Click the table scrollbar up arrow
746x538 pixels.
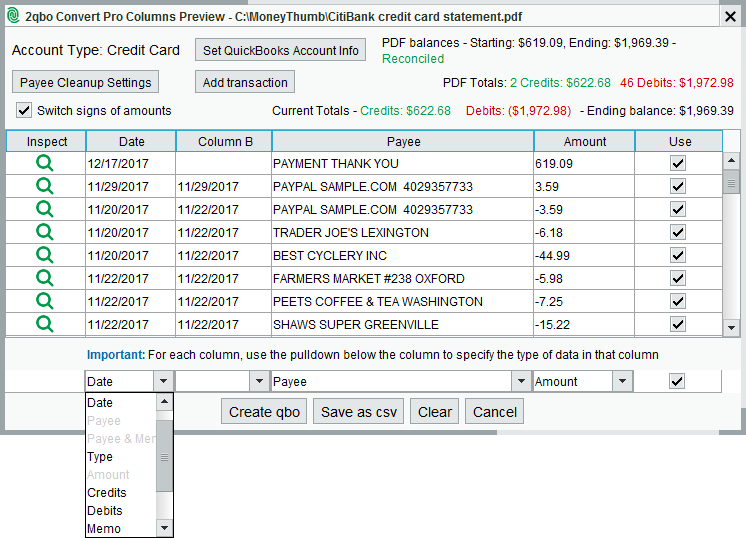[x=731, y=160]
